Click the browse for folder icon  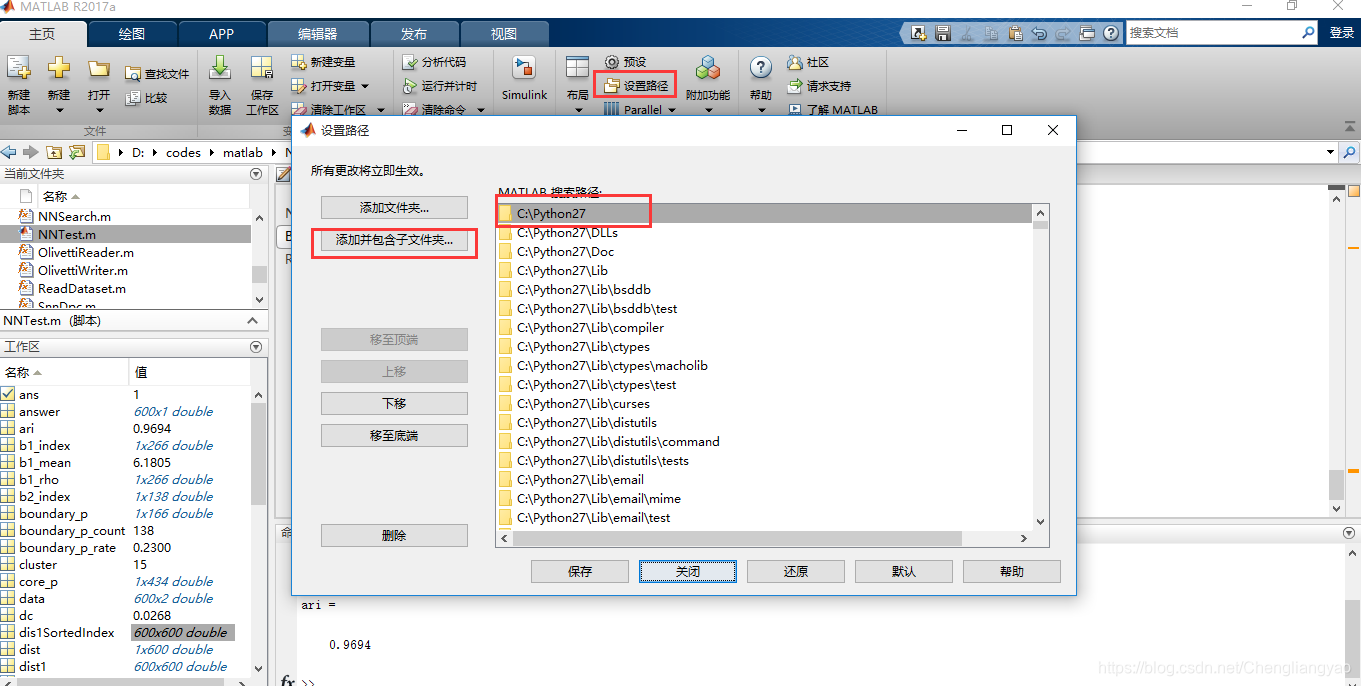pos(76,152)
